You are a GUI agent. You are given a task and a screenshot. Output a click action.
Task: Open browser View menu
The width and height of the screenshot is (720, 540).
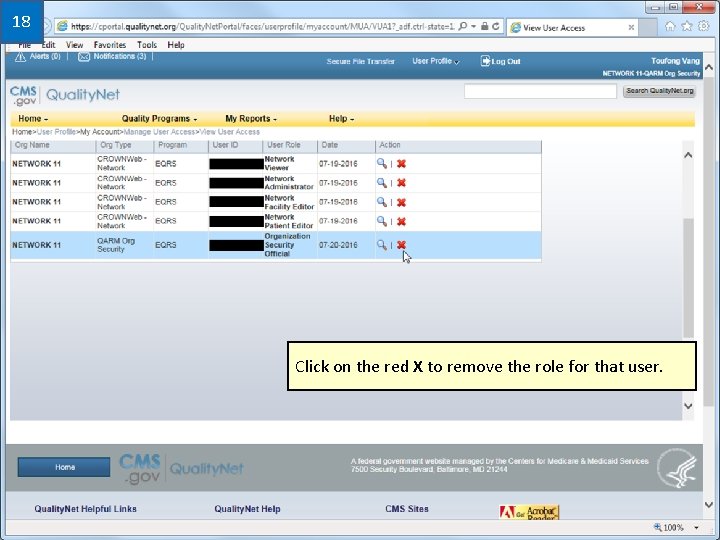tap(74, 45)
